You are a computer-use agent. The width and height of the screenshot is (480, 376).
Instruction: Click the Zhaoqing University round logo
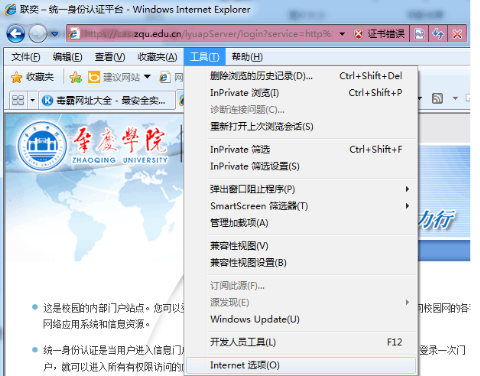[42, 146]
